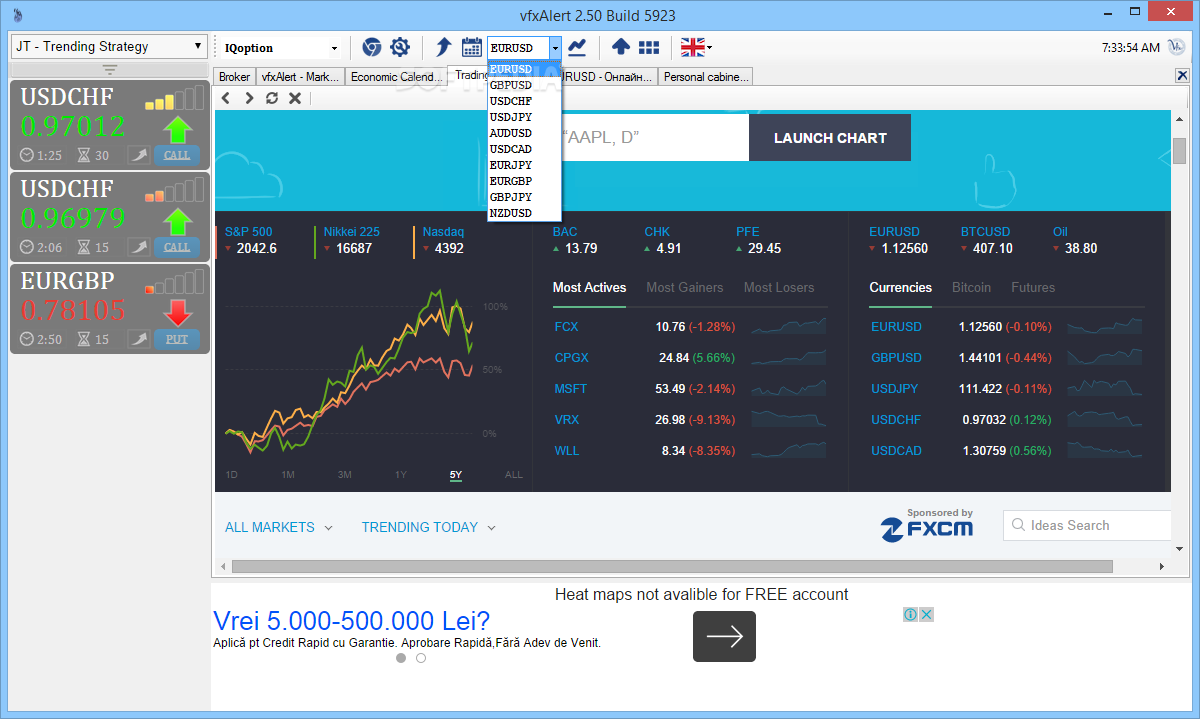Switch to the Futures tab
This screenshot has height=719, width=1200.
(1033, 287)
